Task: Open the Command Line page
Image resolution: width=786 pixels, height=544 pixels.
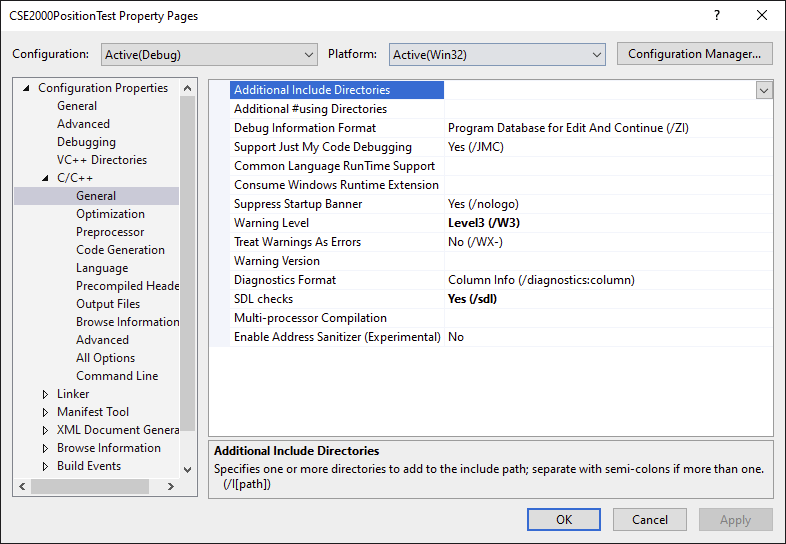Action: 117,376
